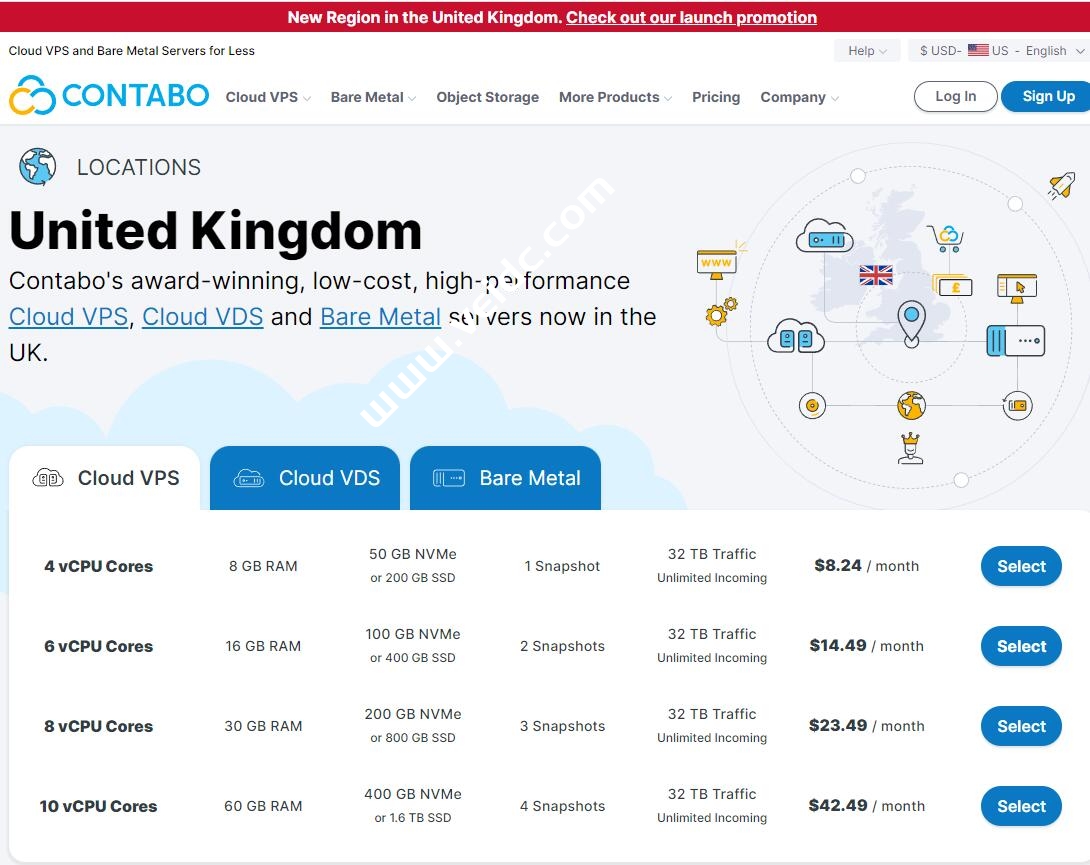The height and width of the screenshot is (865, 1090).
Task: Click the 10 vCPU Cores label
Action: point(98,806)
